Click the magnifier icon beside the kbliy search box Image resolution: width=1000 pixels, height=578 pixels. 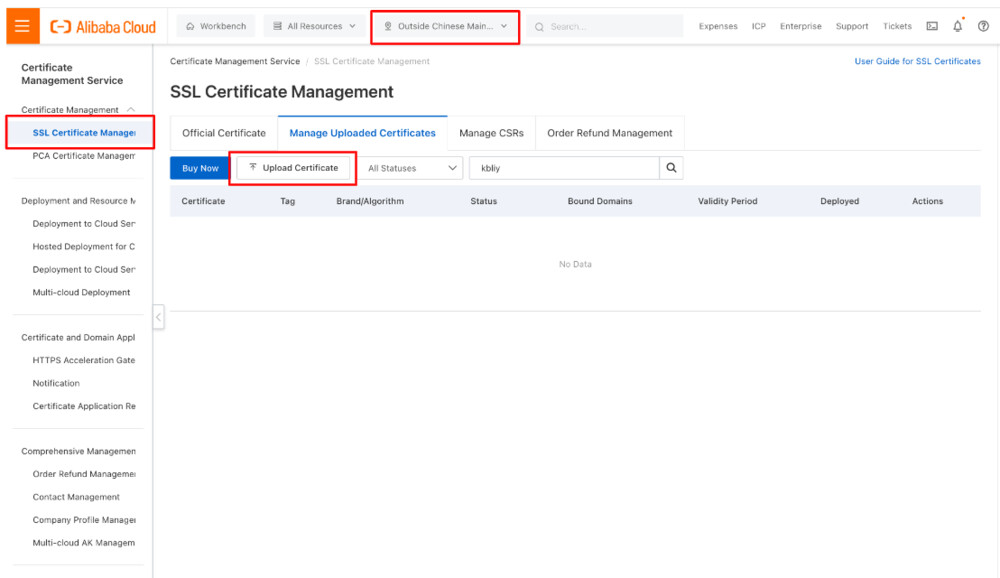[670, 168]
